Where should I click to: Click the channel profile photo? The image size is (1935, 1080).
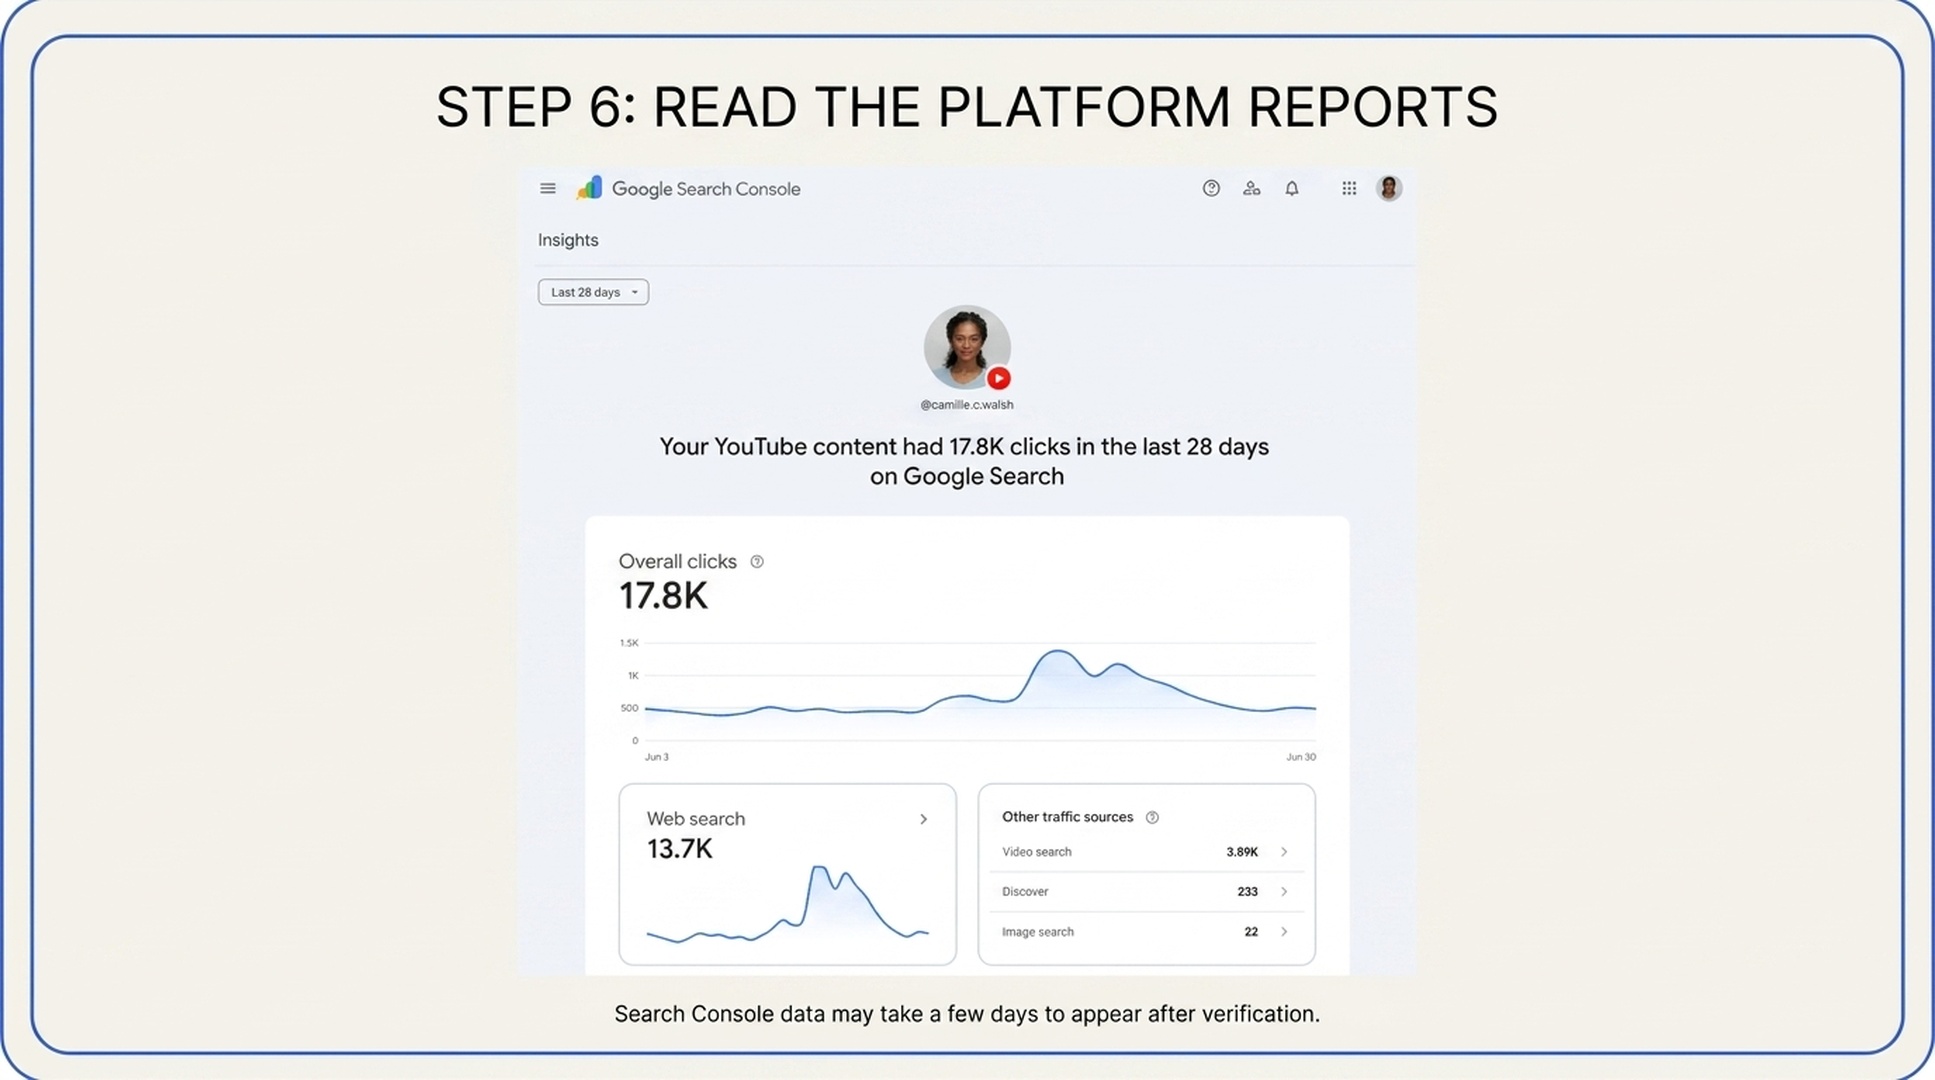click(x=967, y=347)
